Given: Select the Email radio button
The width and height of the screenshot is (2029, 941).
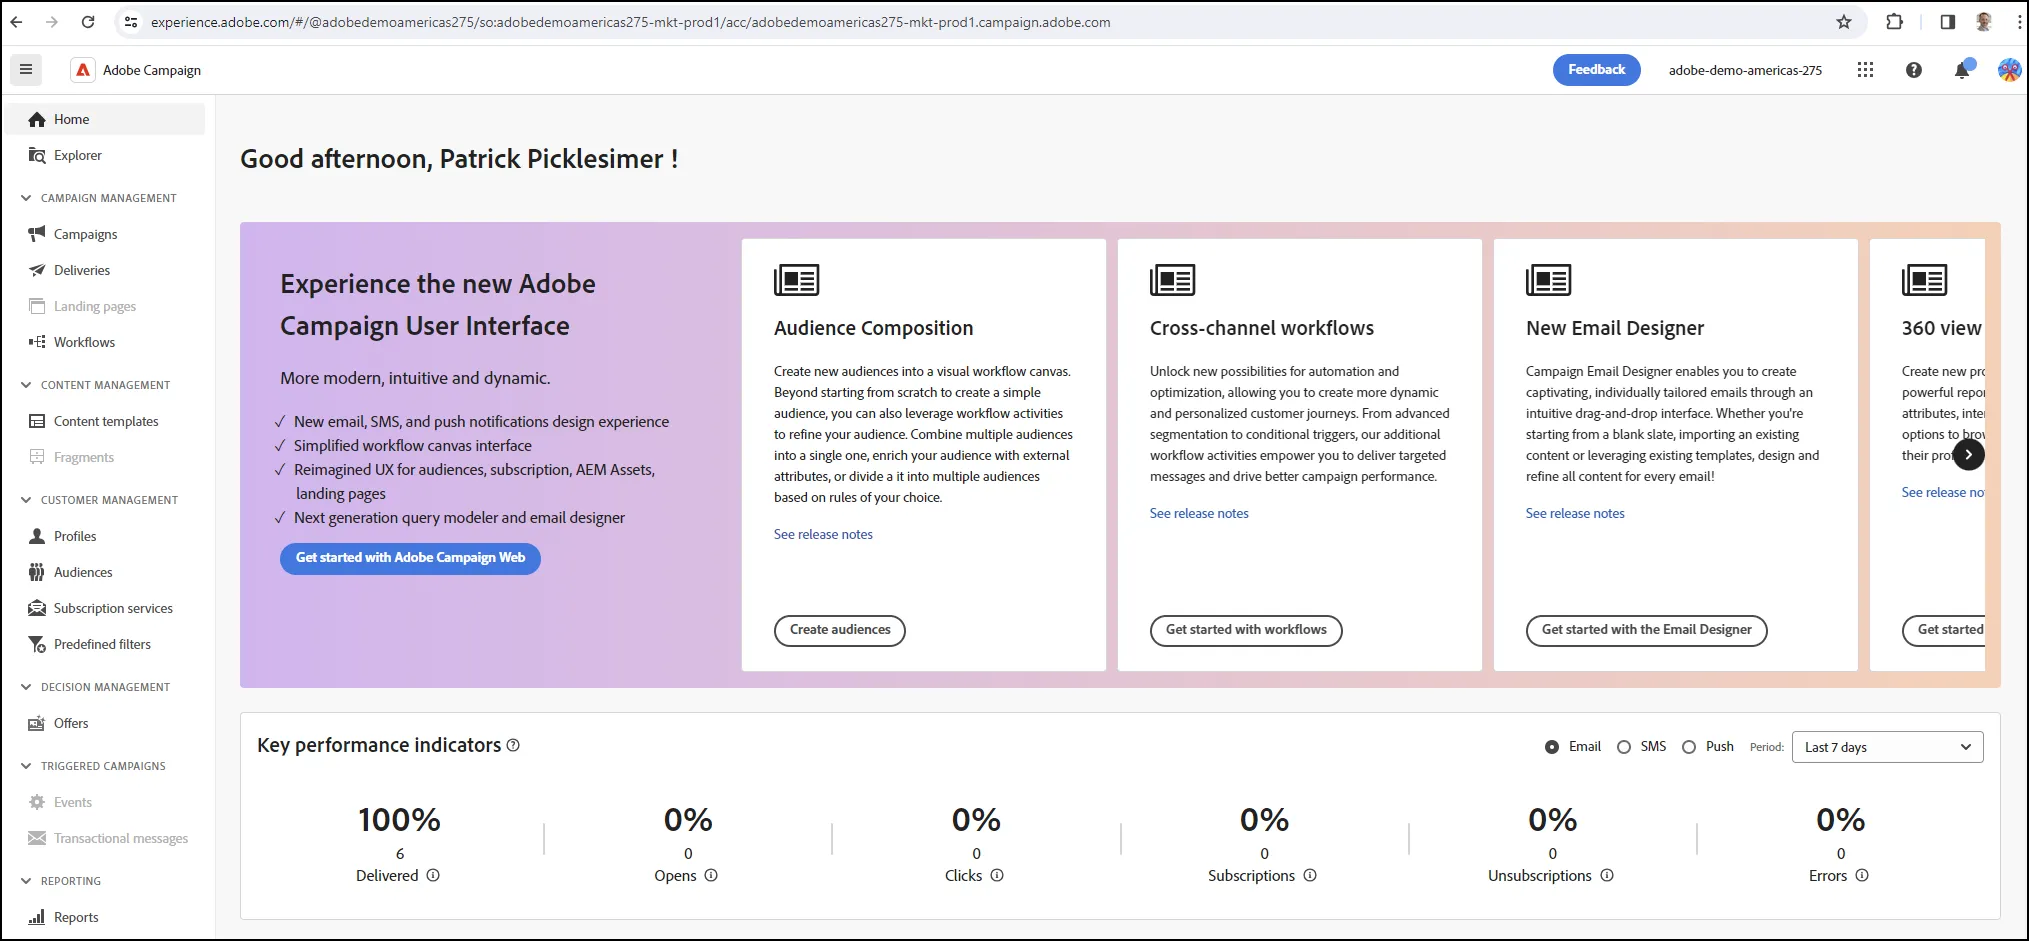Looking at the screenshot, I should click(1552, 747).
